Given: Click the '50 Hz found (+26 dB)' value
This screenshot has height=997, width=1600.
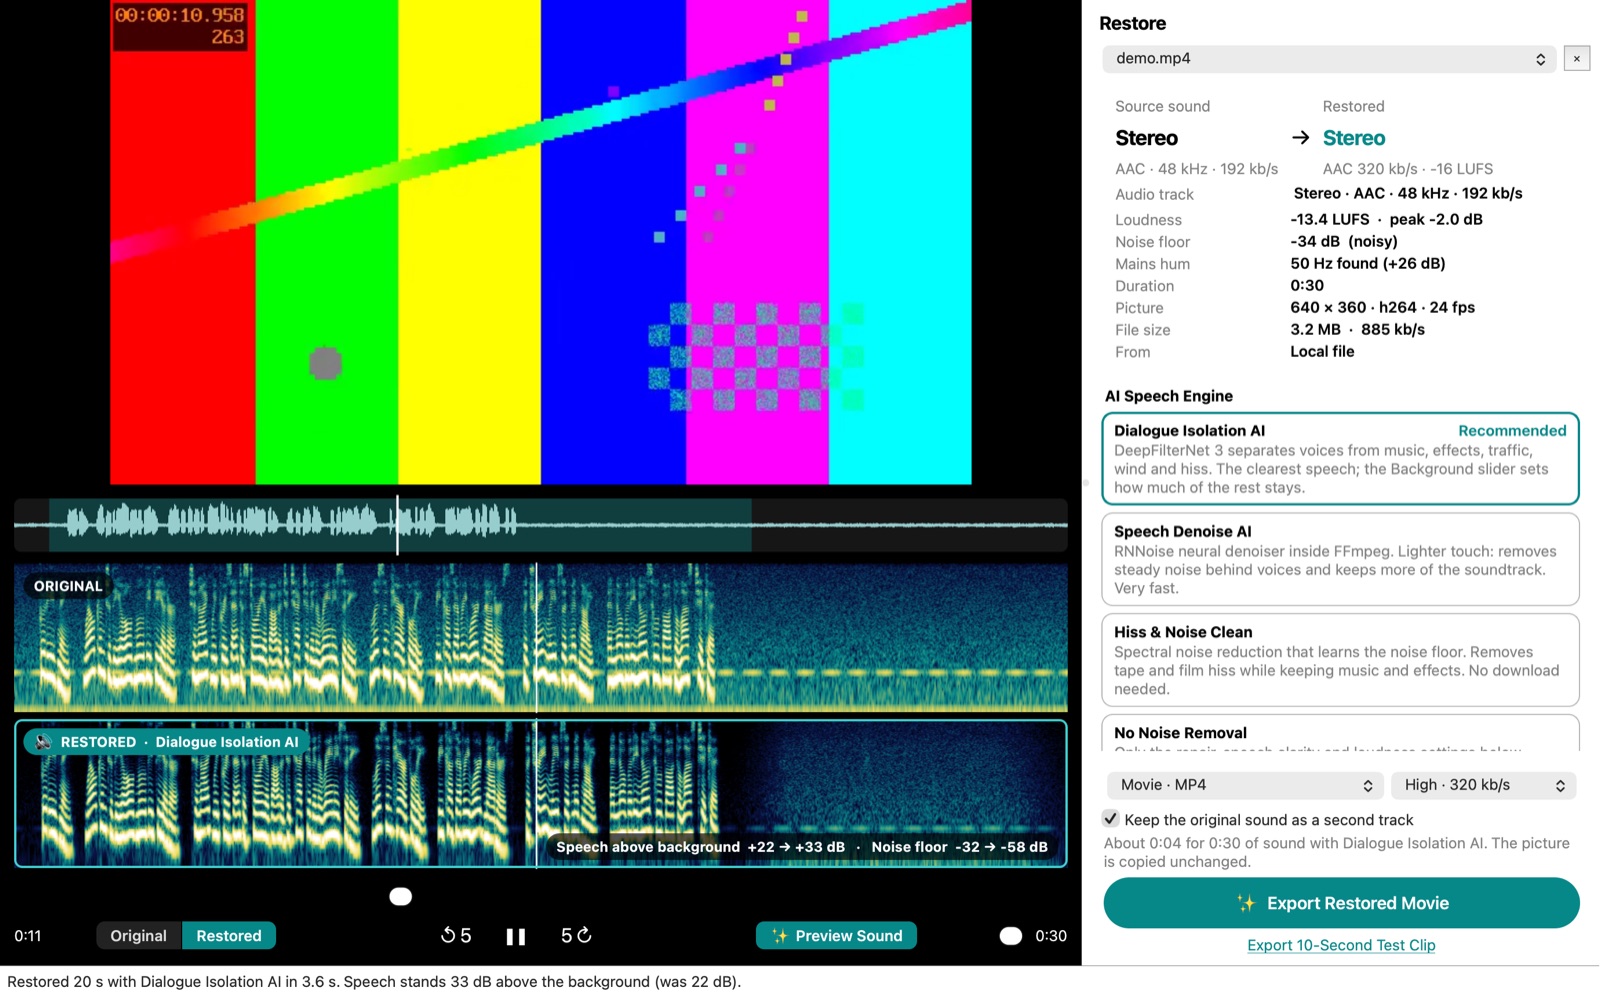Looking at the screenshot, I should pos(1367,264).
